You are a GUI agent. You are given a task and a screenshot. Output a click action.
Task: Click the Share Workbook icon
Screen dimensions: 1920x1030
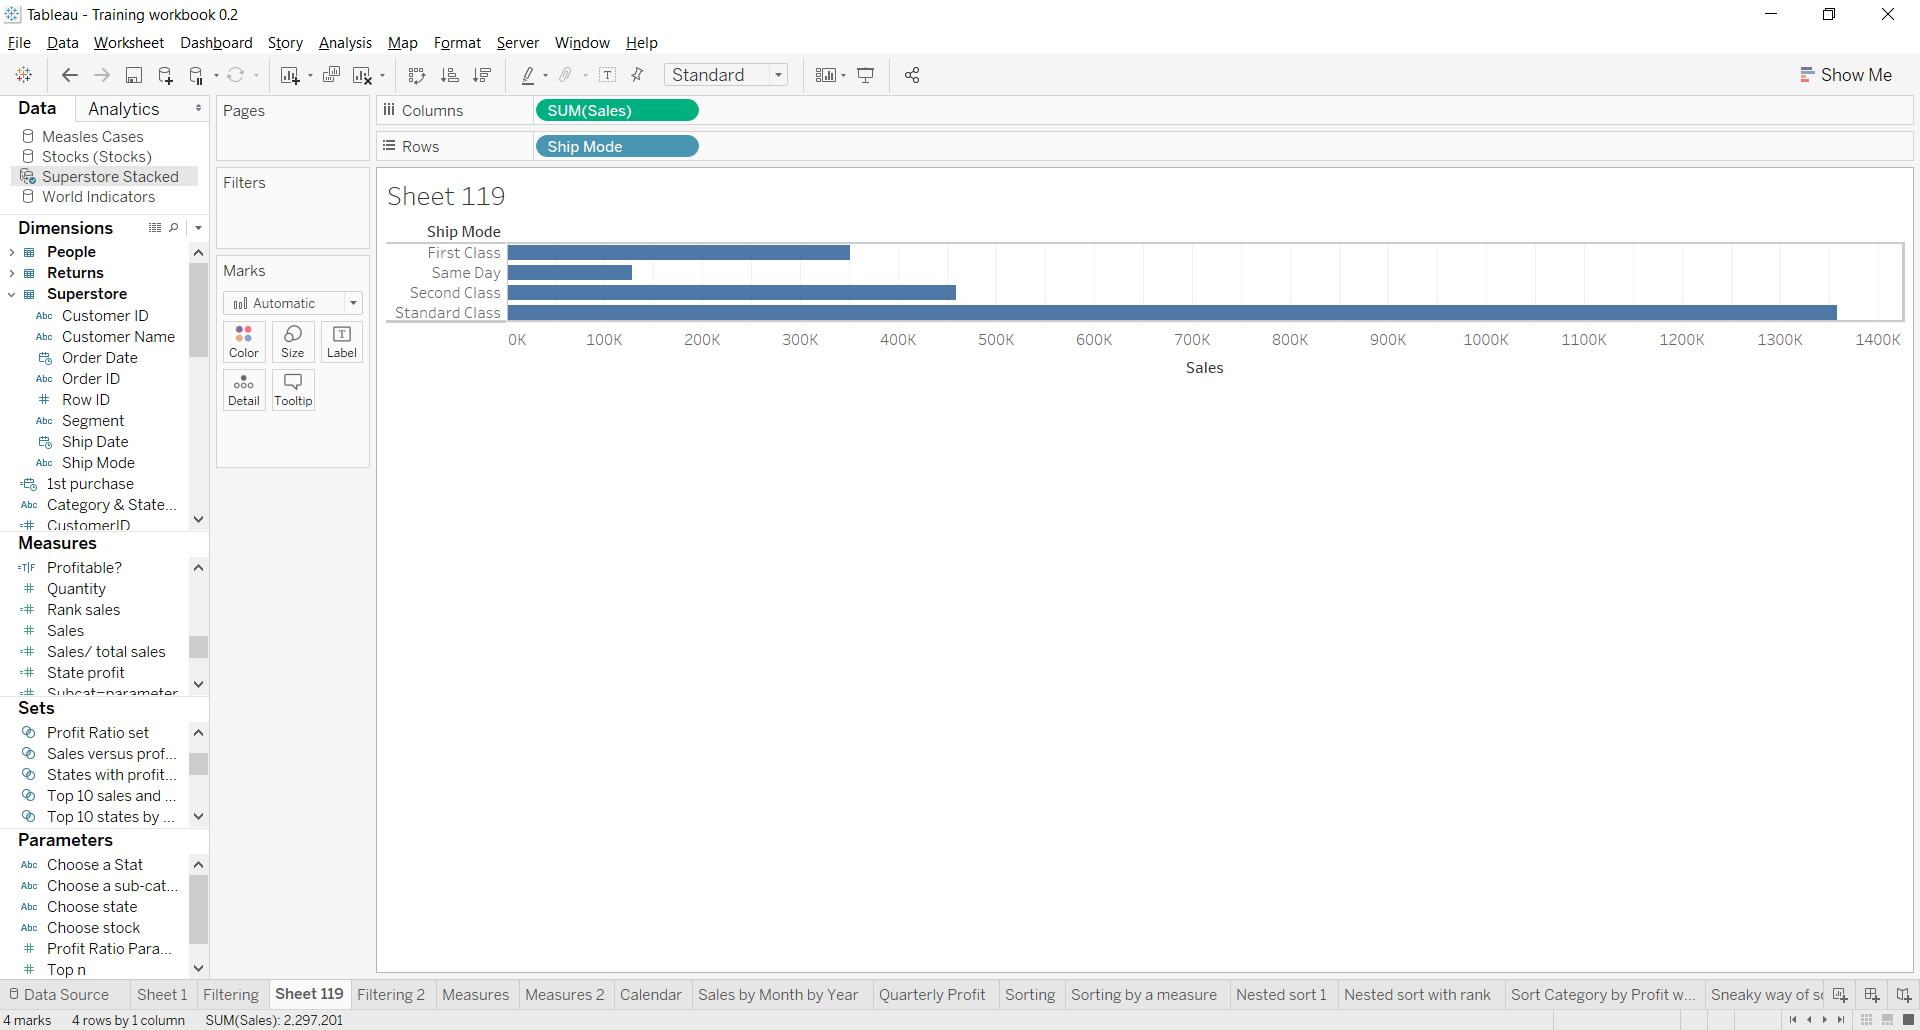pos(911,75)
